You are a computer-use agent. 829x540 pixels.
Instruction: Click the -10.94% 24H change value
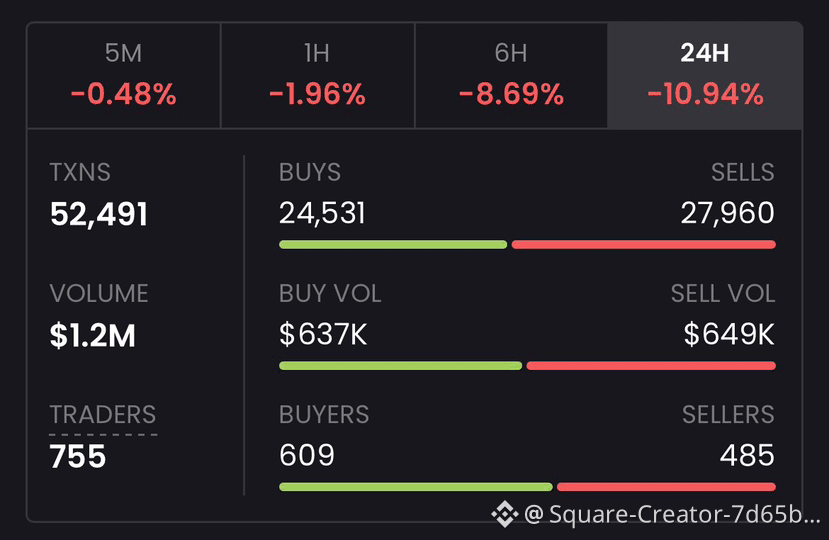pos(705,94)
